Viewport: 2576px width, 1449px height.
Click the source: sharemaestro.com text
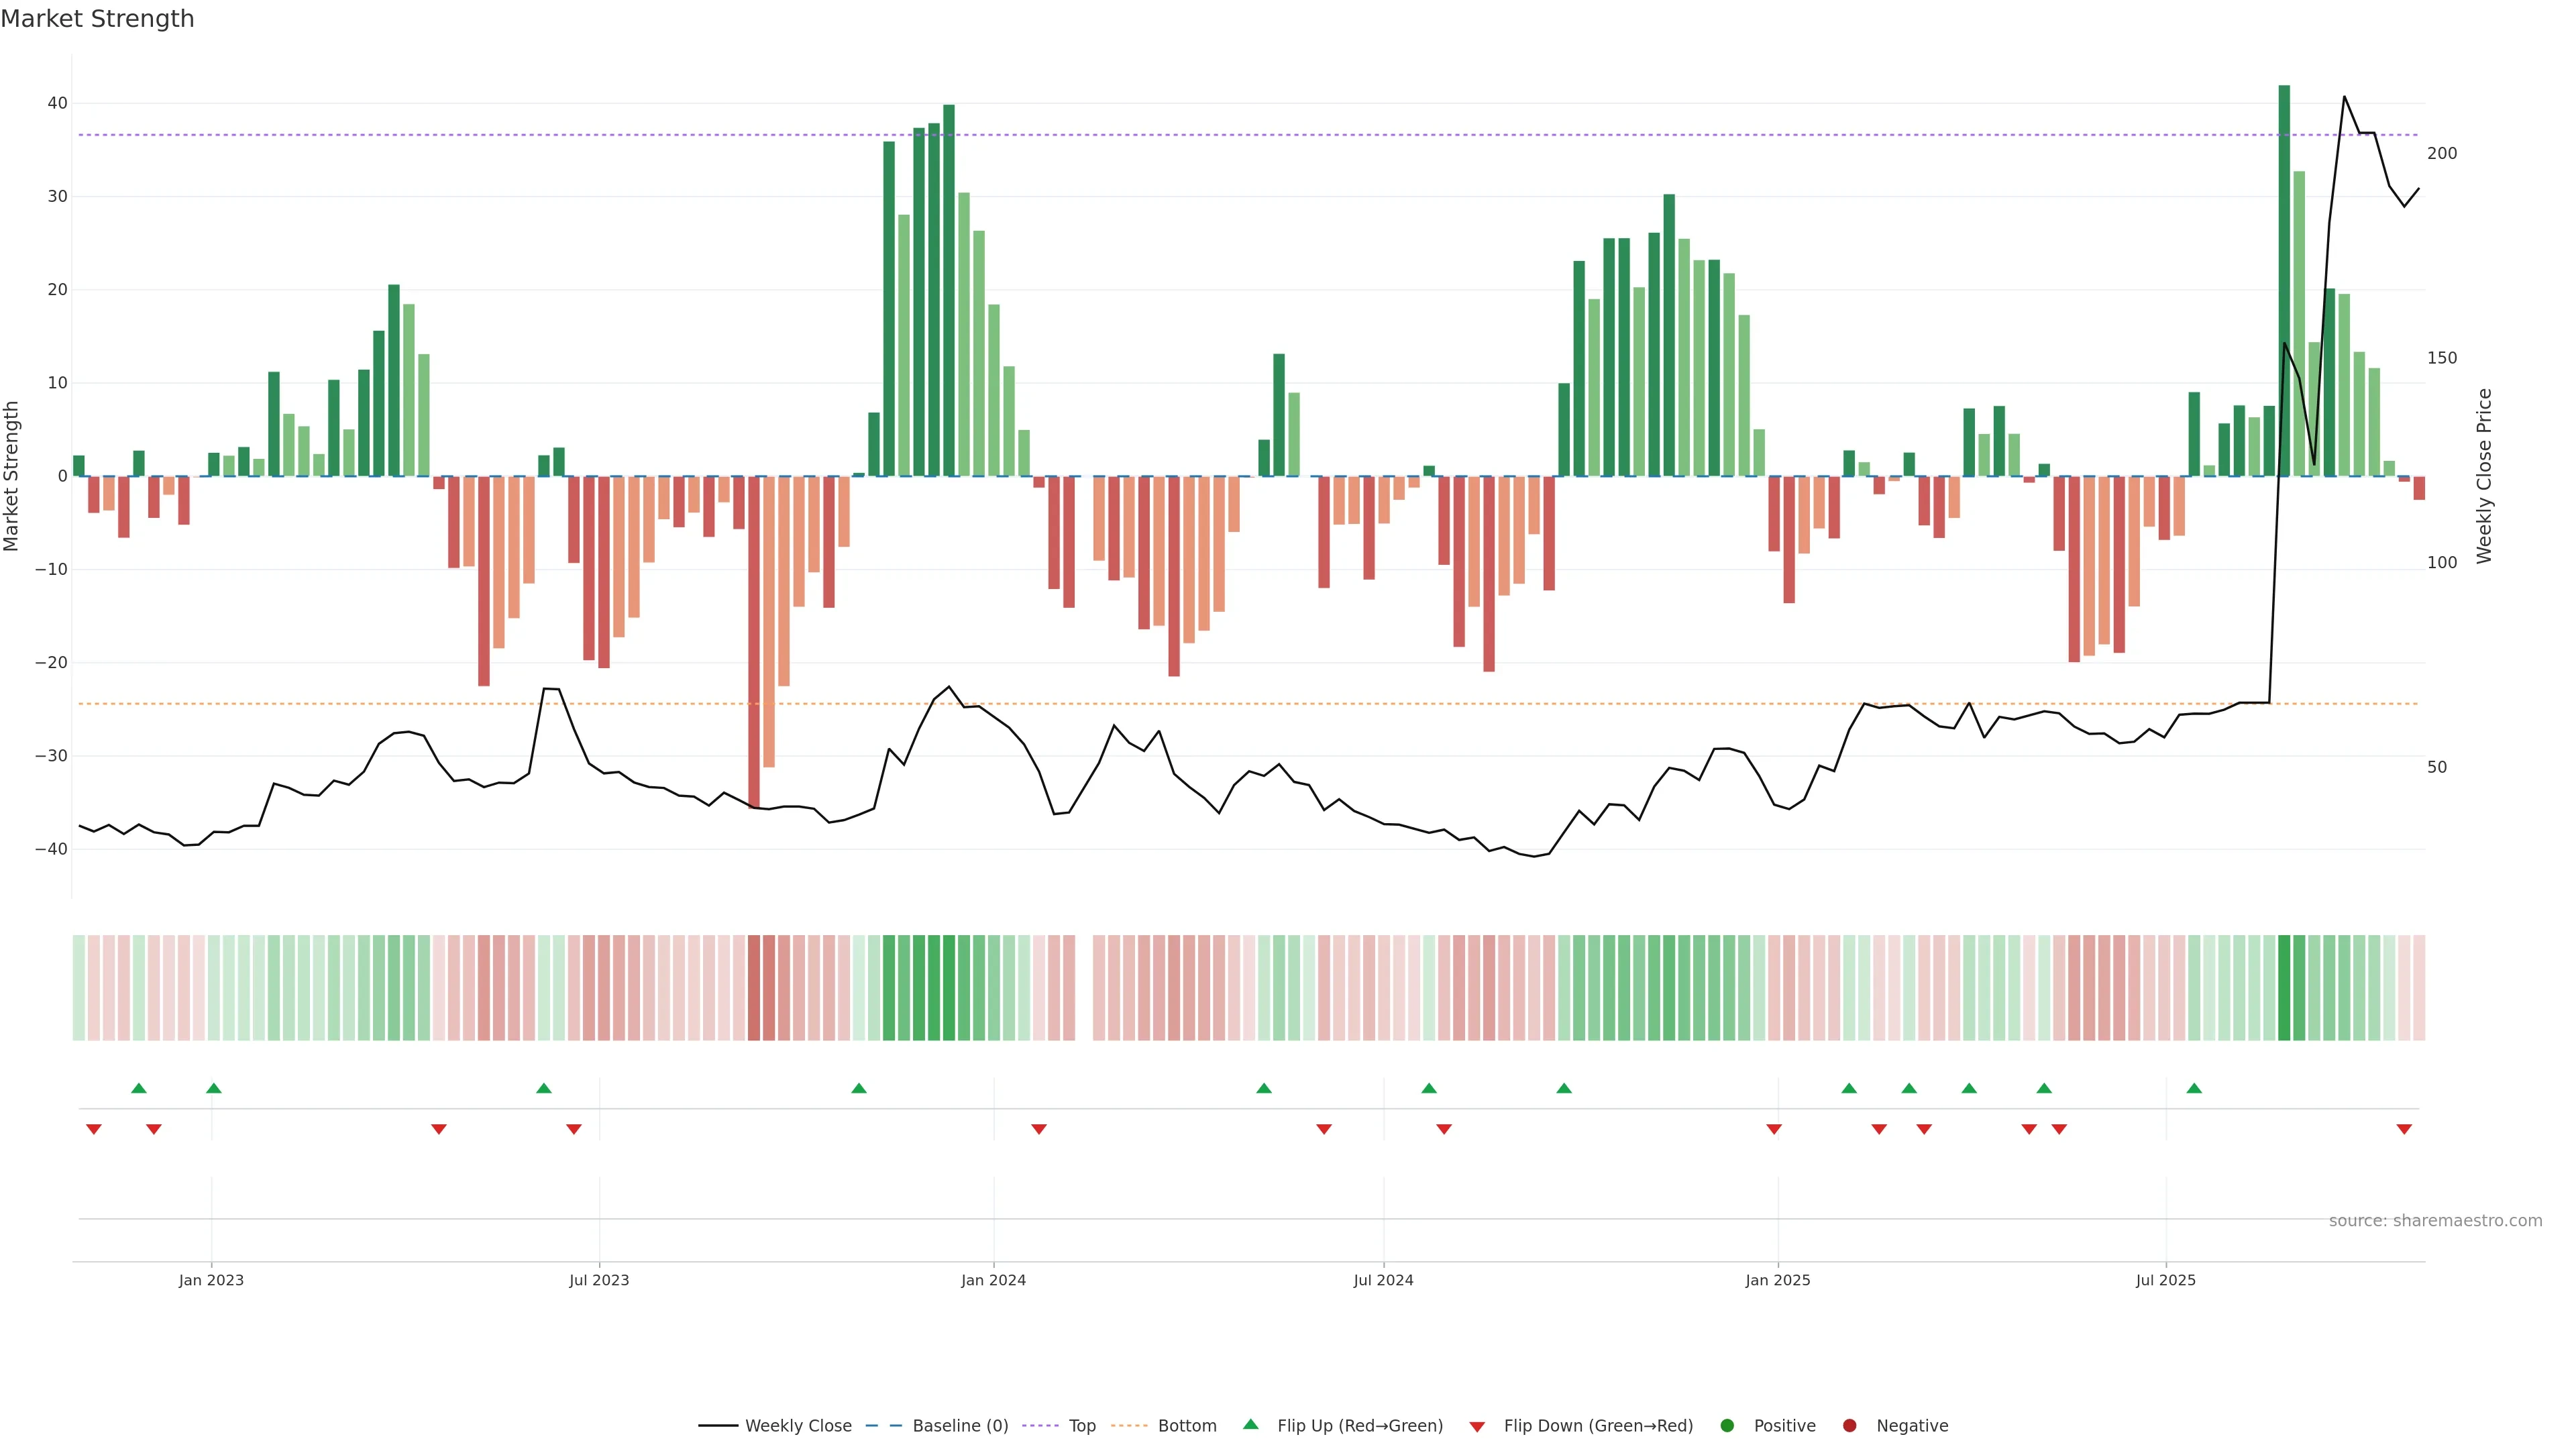[x=2435, y=1220]
